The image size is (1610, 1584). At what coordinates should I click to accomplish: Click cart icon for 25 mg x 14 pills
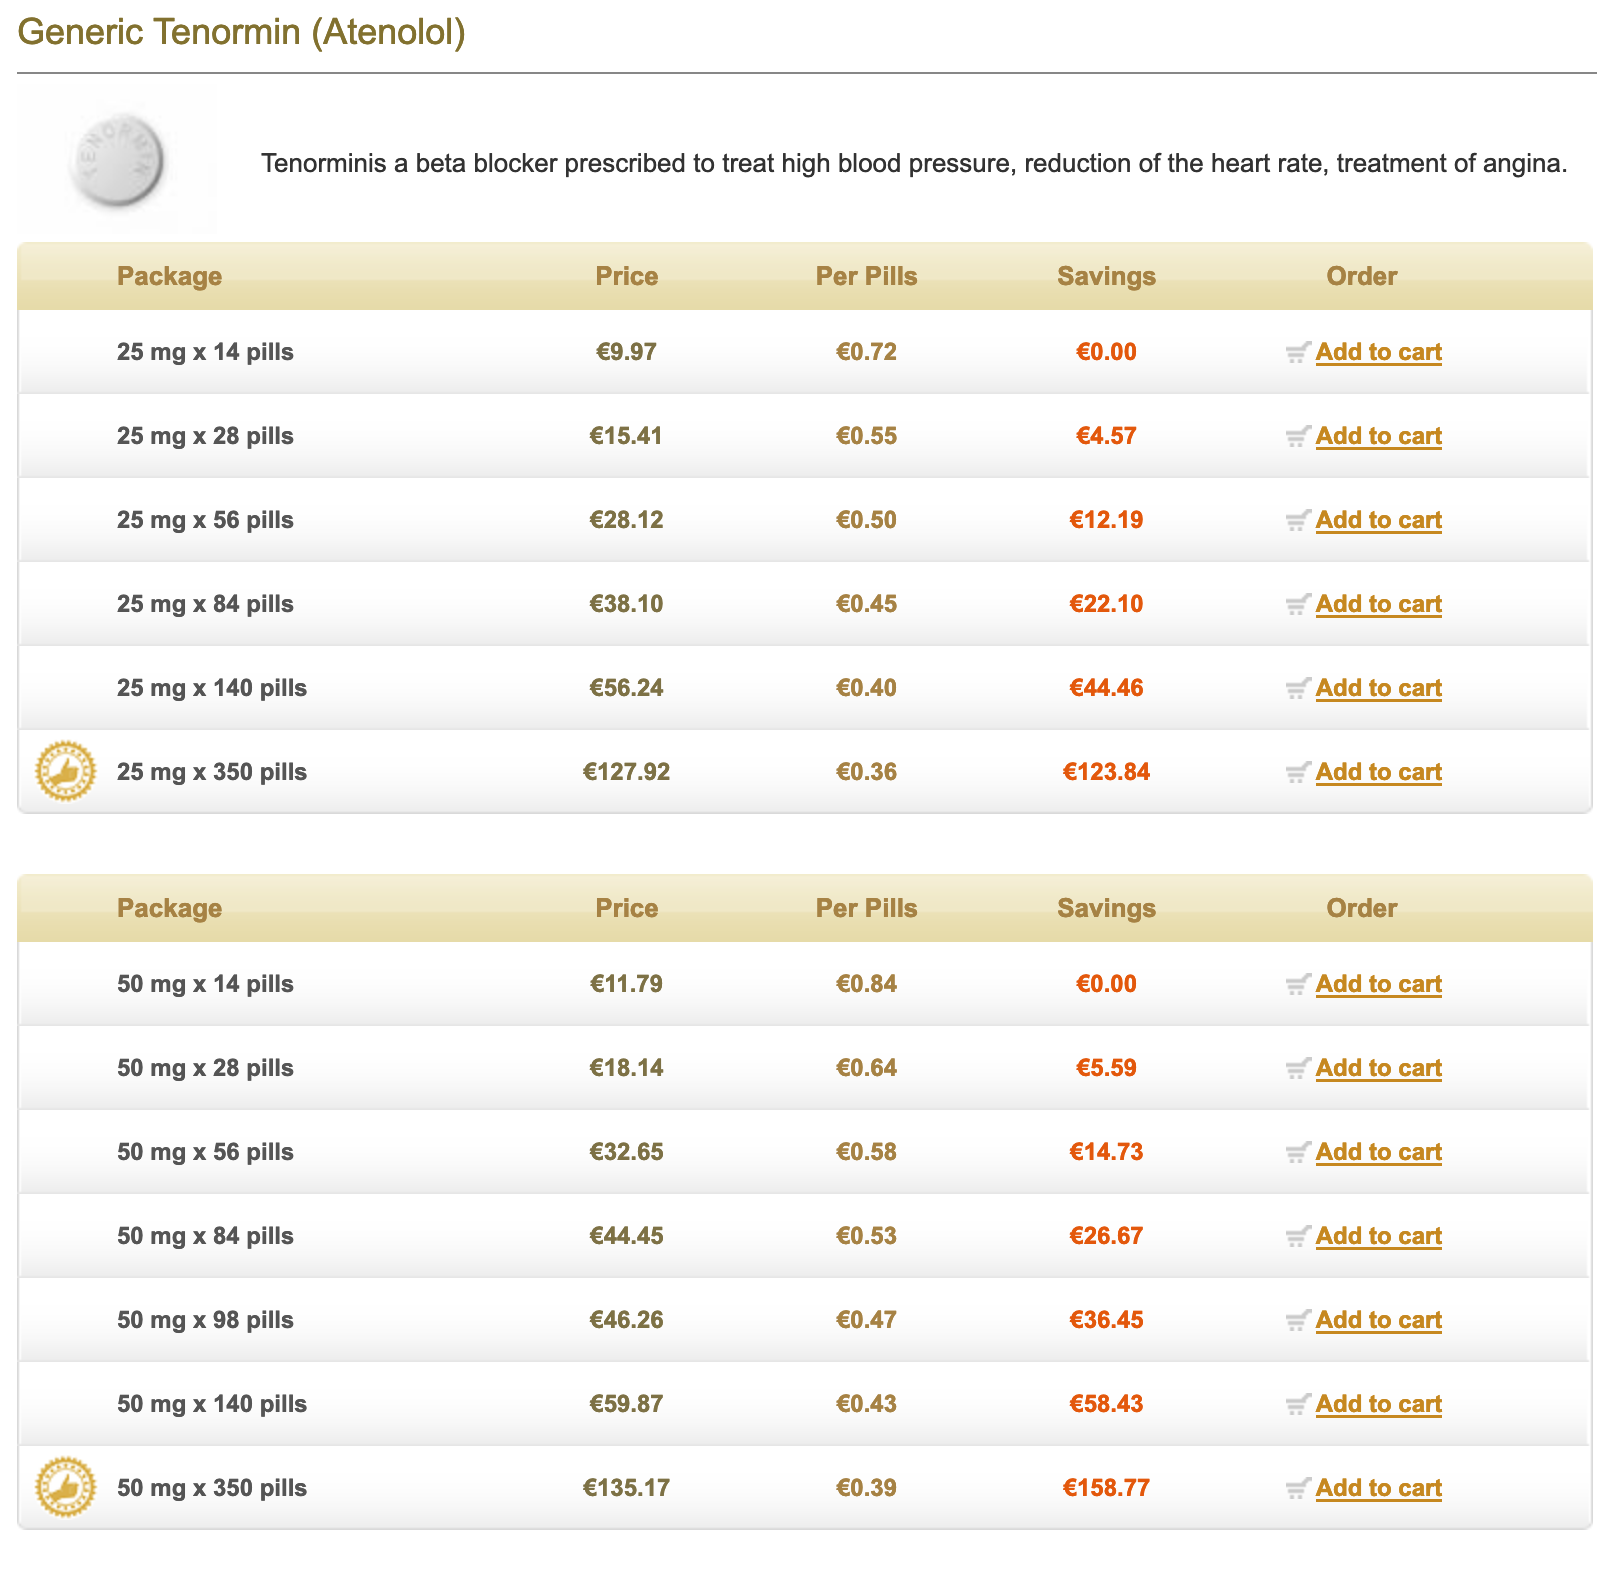coord(1297,353)
